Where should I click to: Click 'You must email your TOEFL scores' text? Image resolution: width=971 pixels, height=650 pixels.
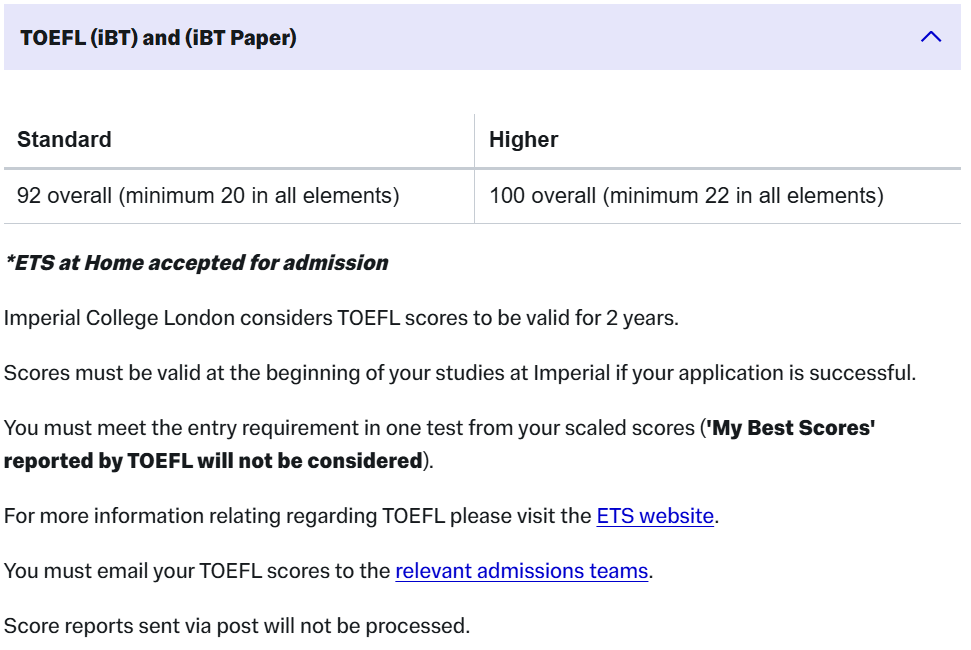(197, 571)
